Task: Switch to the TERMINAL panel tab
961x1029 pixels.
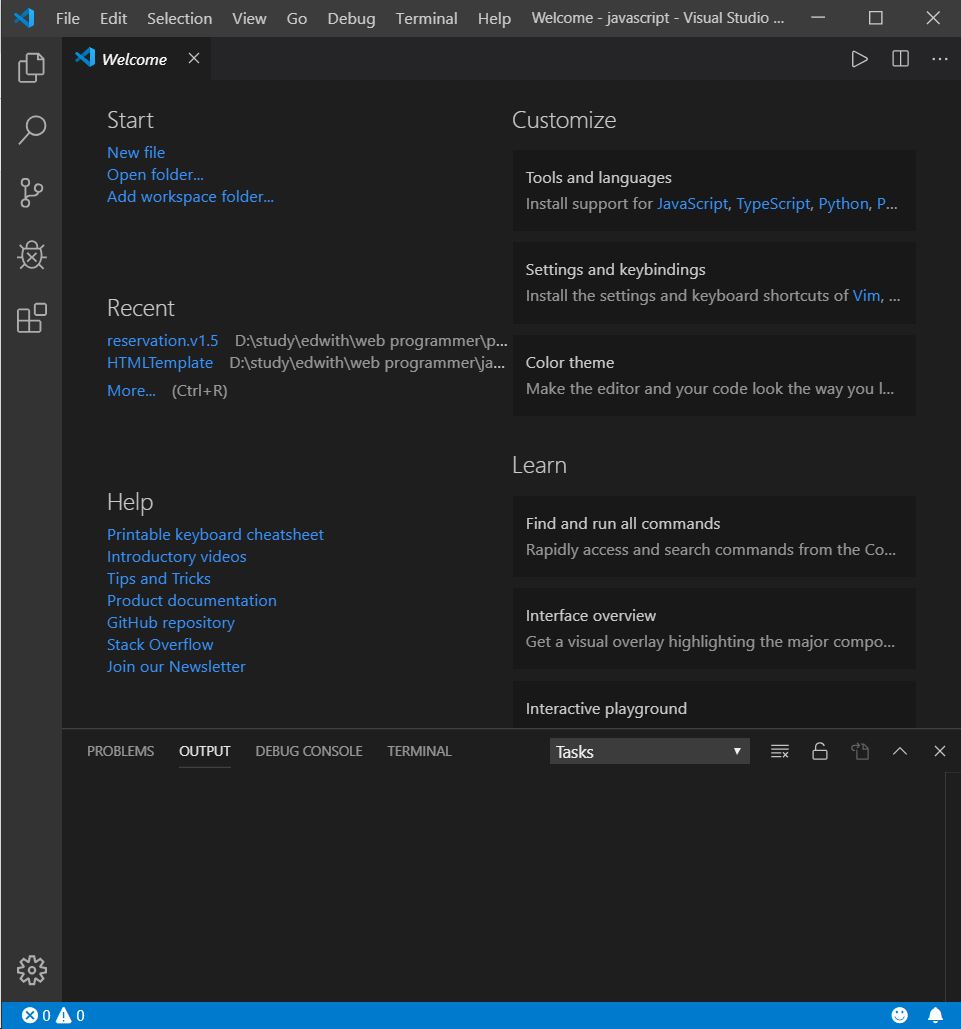Action: click(419, 751)
